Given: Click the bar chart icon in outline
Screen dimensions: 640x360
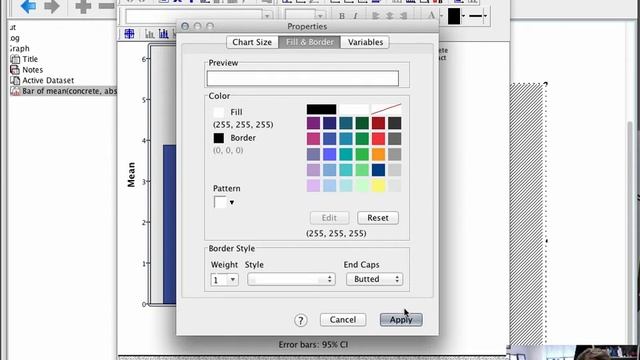Looking at the screenshot, I should coord(15,91).
